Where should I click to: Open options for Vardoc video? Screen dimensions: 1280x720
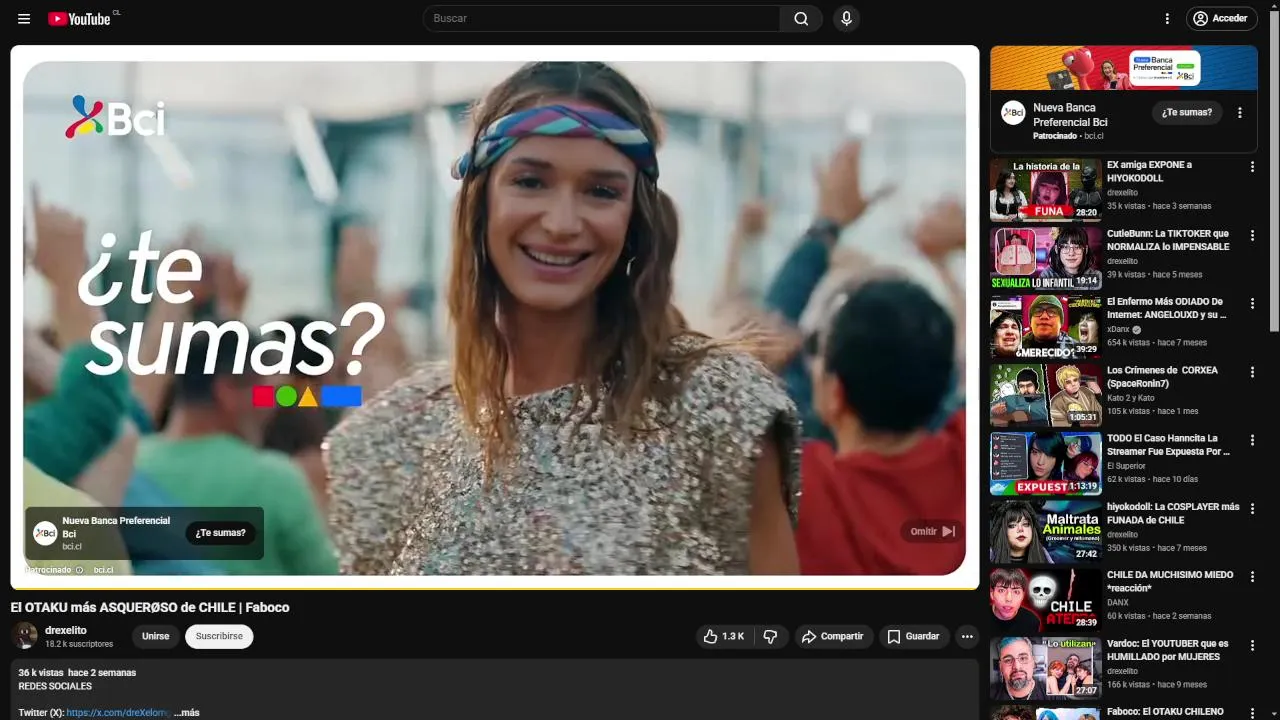(1252, 645)
